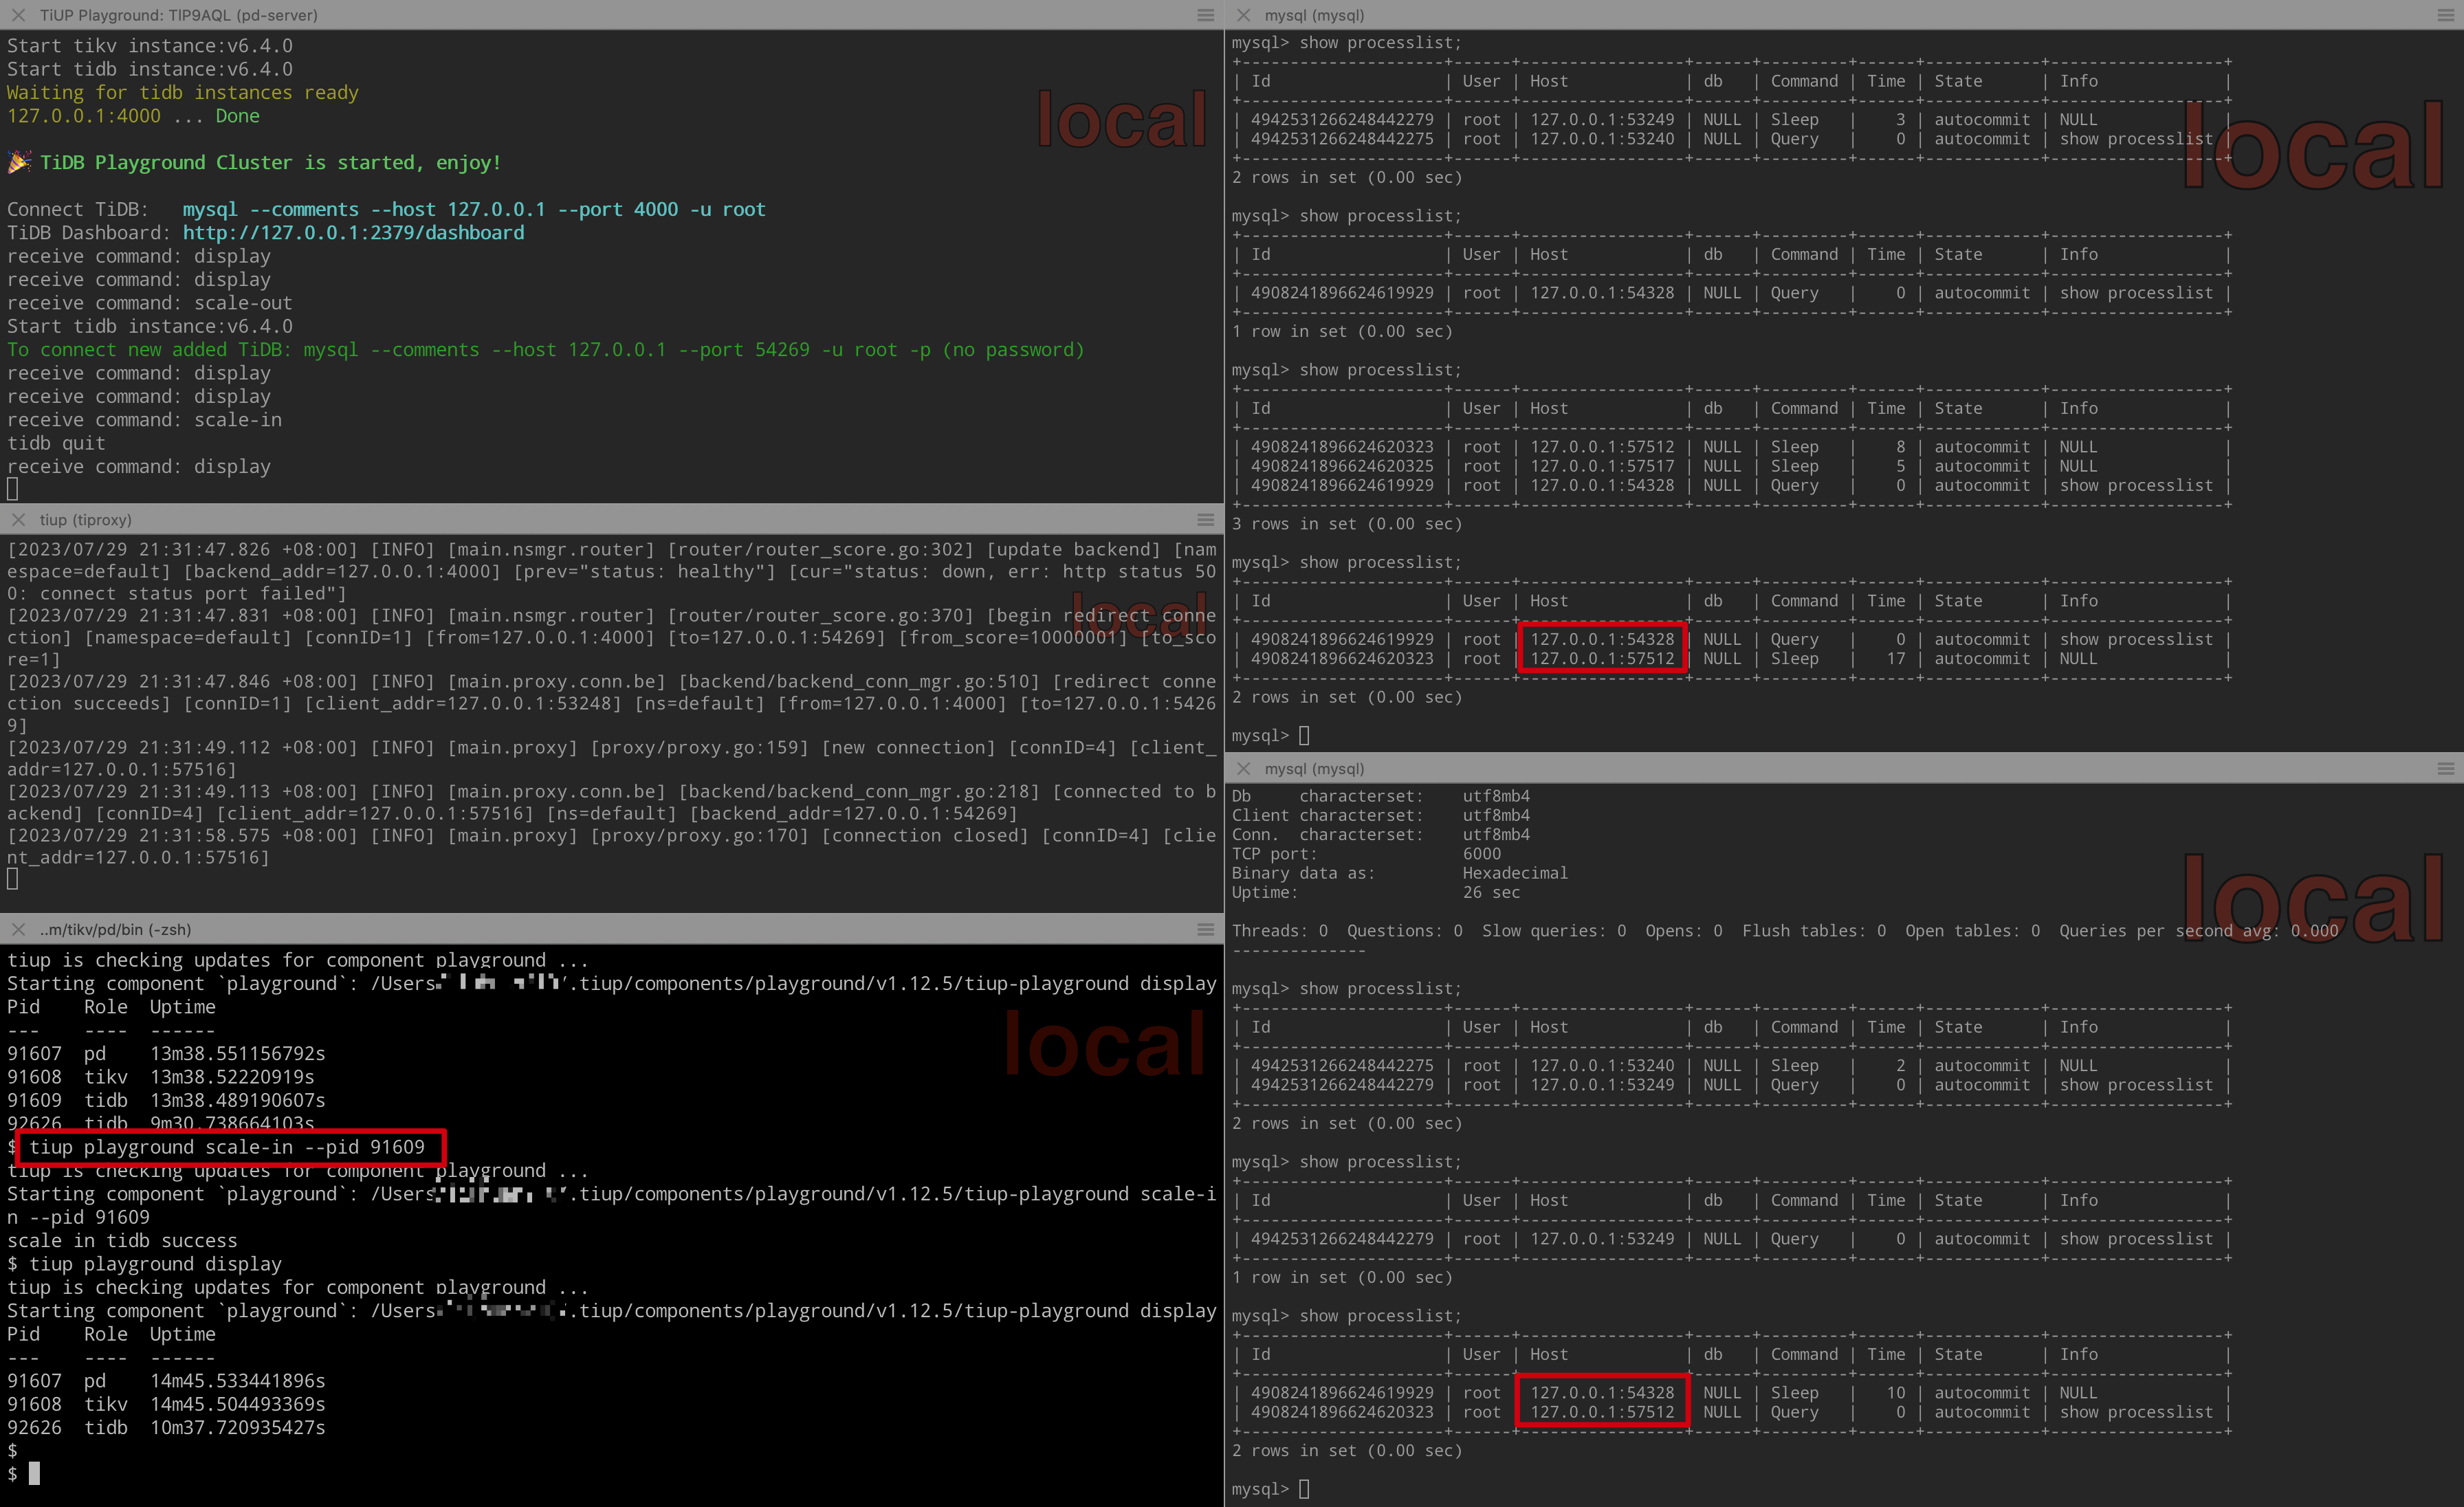The image size is (2464, 1507).
Task: Click 'receive command: scale-in' line
Action: [144, 419]
